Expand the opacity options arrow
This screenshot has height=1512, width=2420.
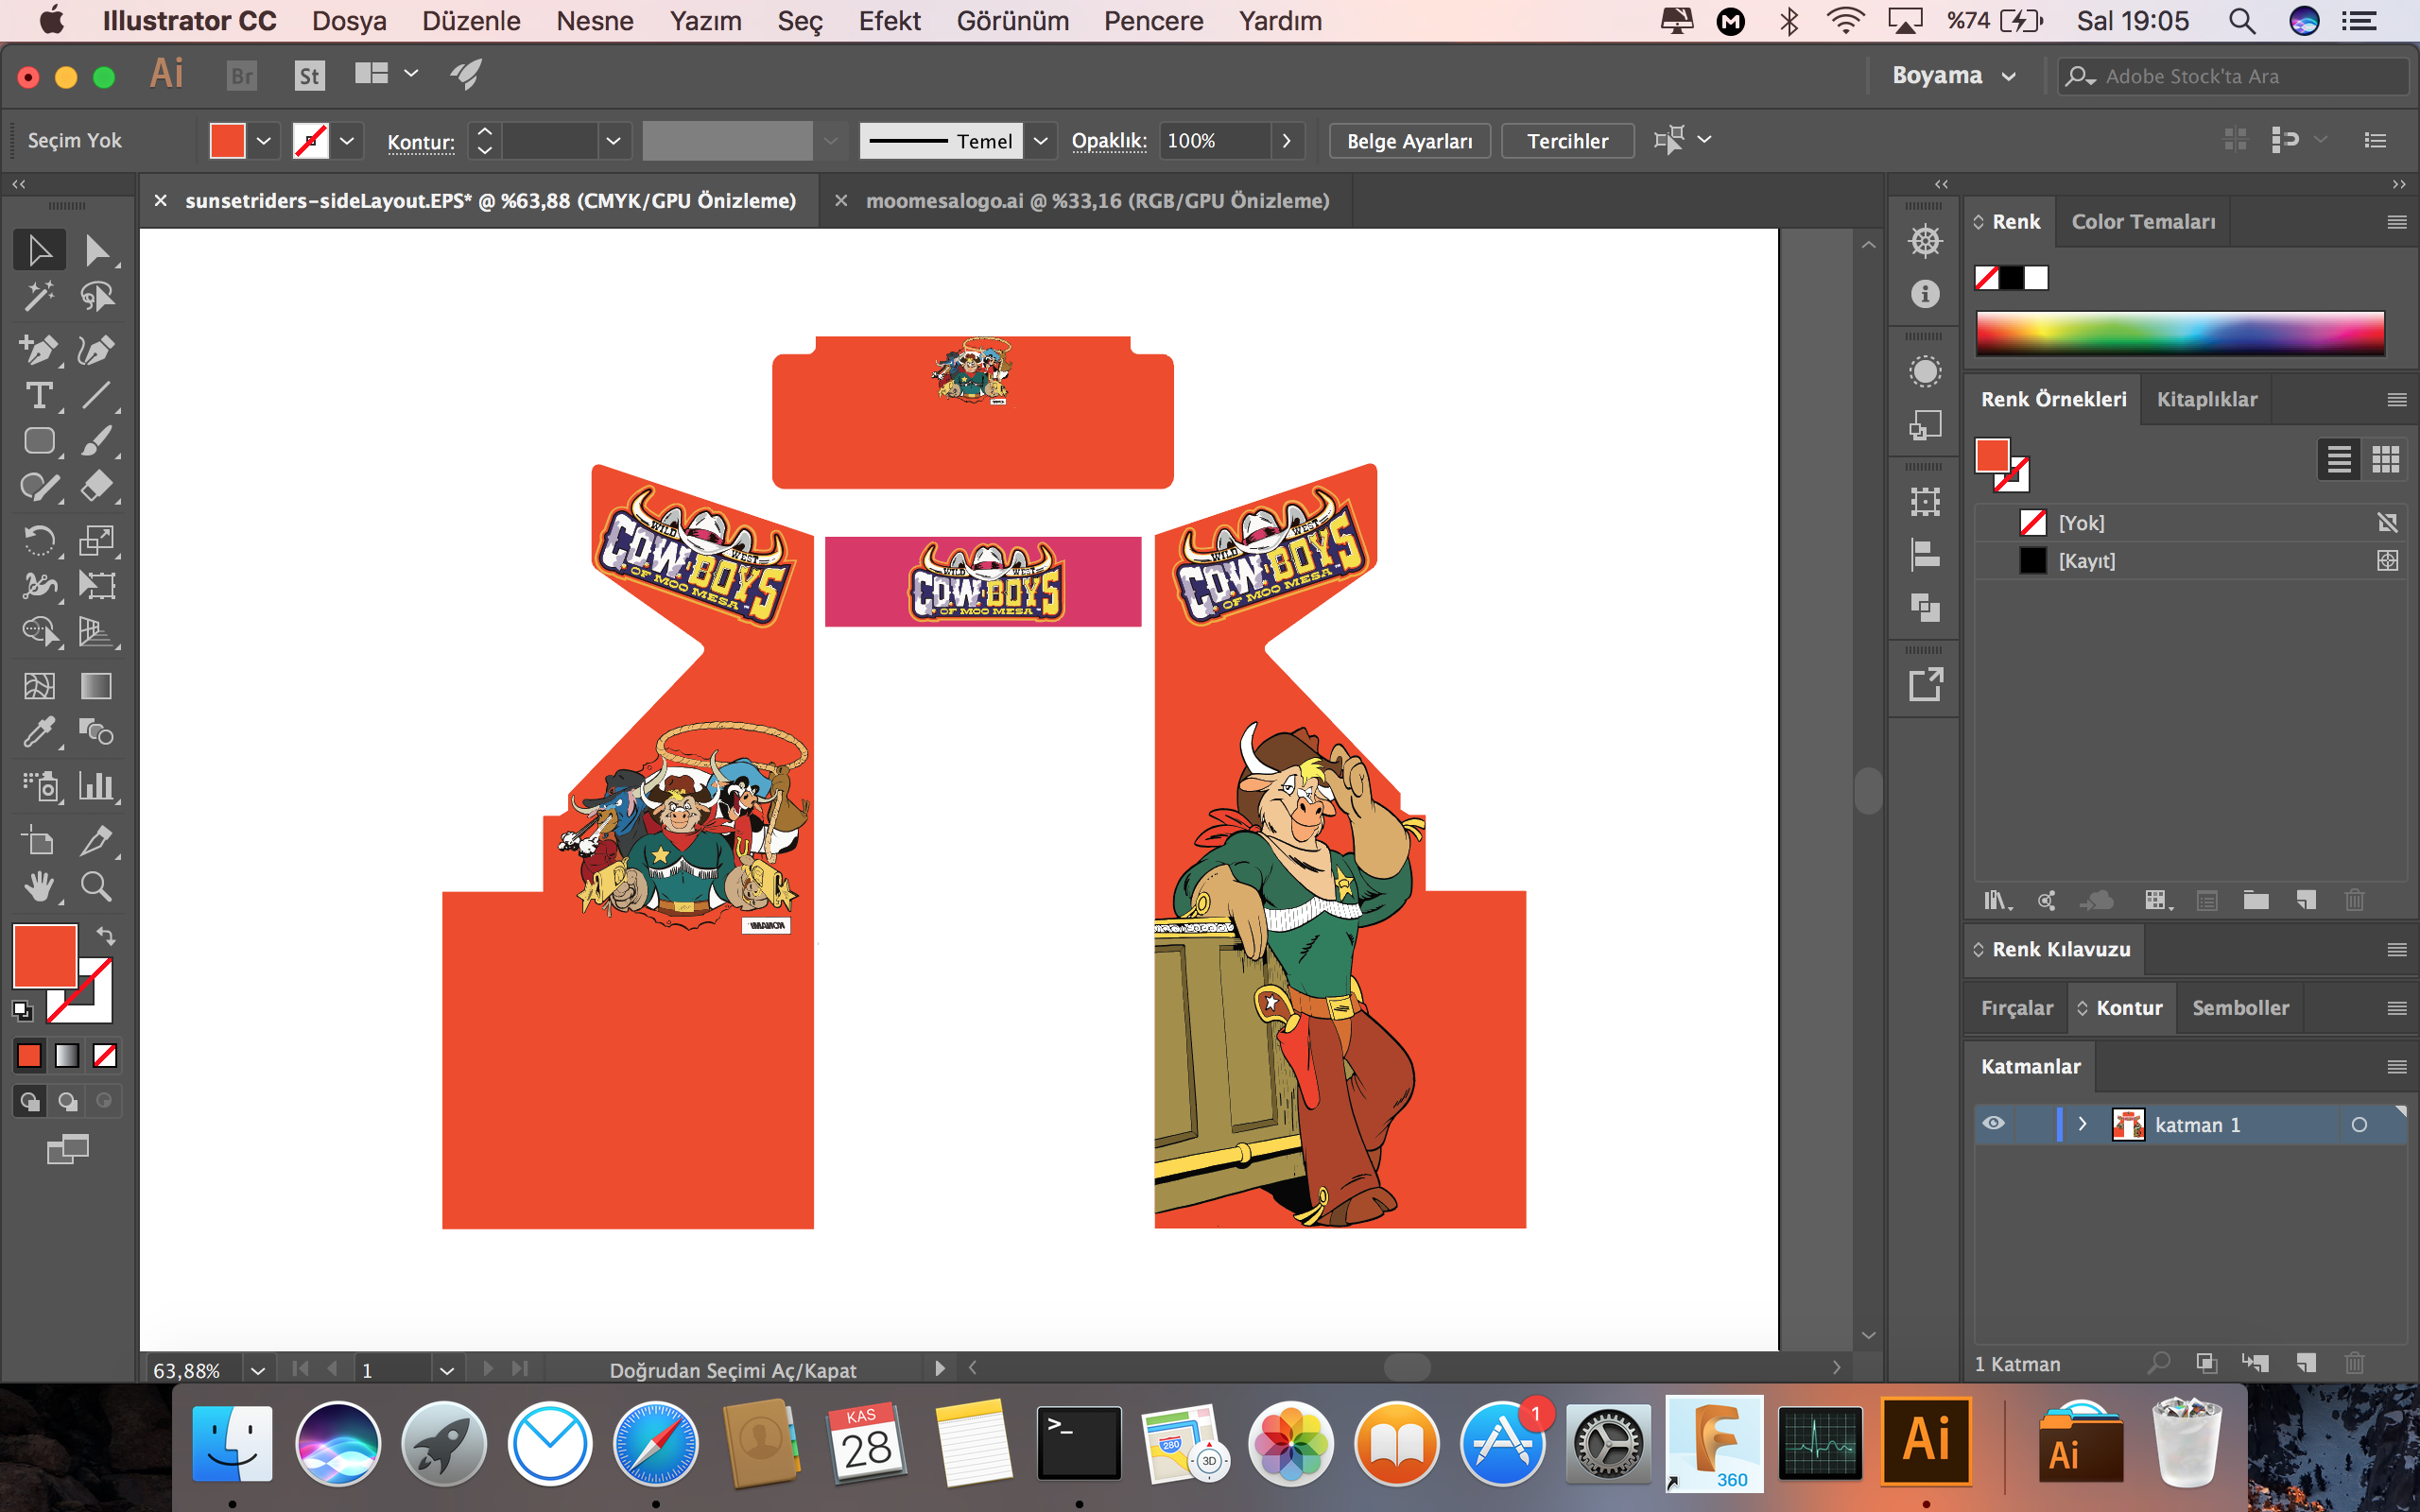[1287, 141]
